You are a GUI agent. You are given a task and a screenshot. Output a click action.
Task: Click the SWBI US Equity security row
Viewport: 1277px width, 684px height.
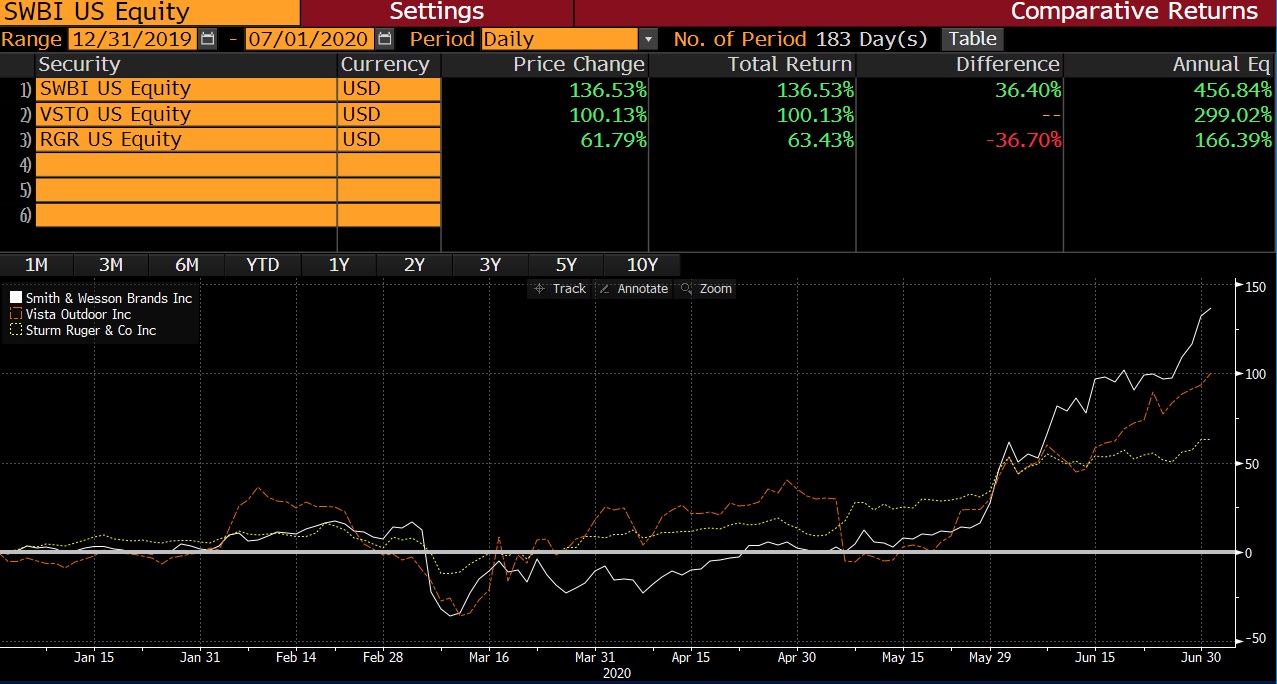pyautogui.click(x=187, y=88)
